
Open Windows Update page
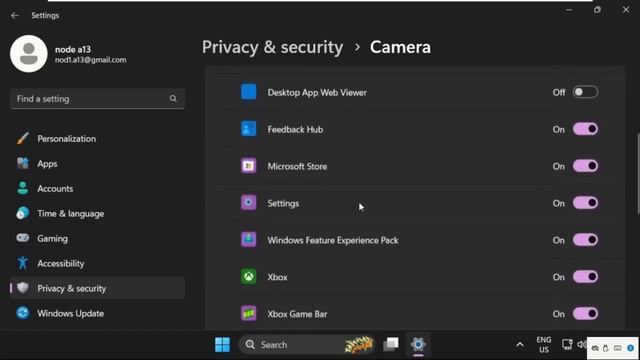tap(98, 313)
